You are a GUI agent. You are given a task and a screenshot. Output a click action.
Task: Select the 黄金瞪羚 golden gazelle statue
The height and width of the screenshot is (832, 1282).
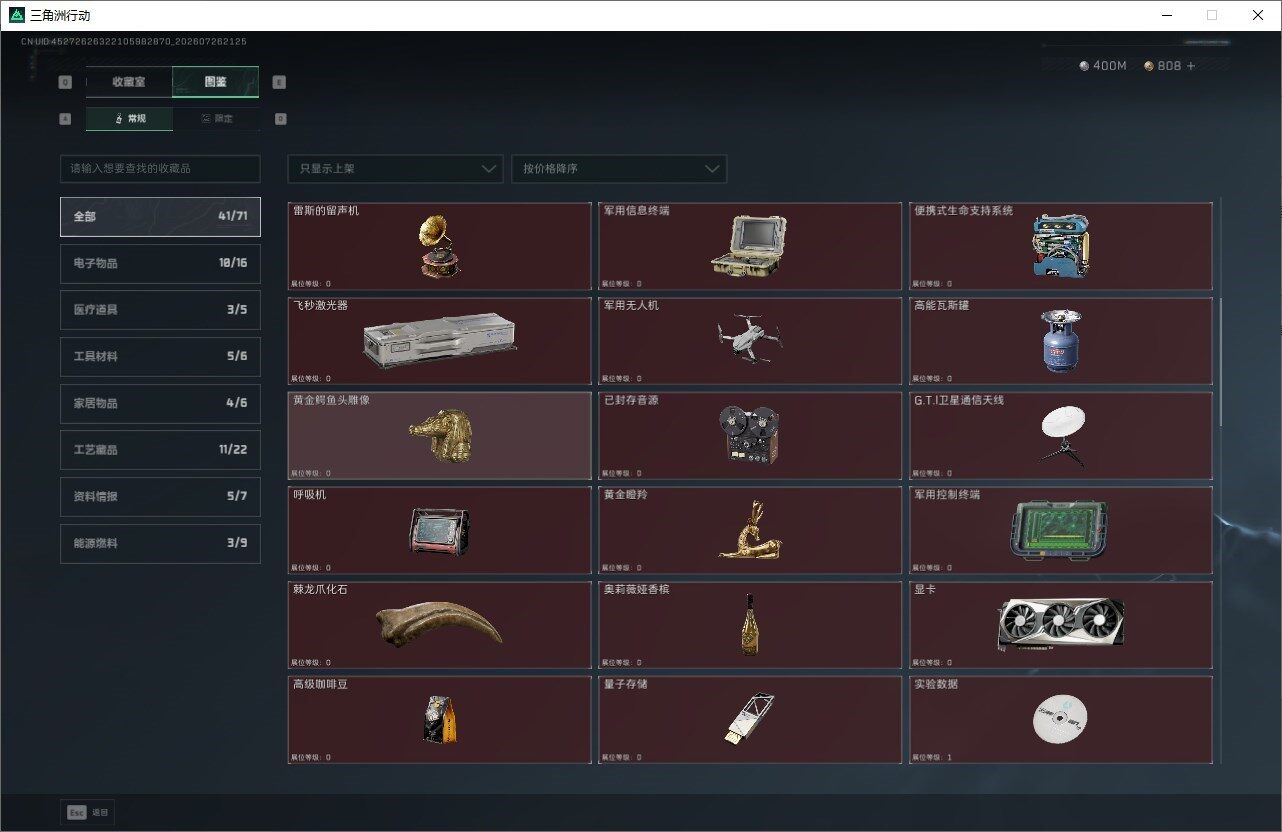pyautogui.click(x=750, y=530)
